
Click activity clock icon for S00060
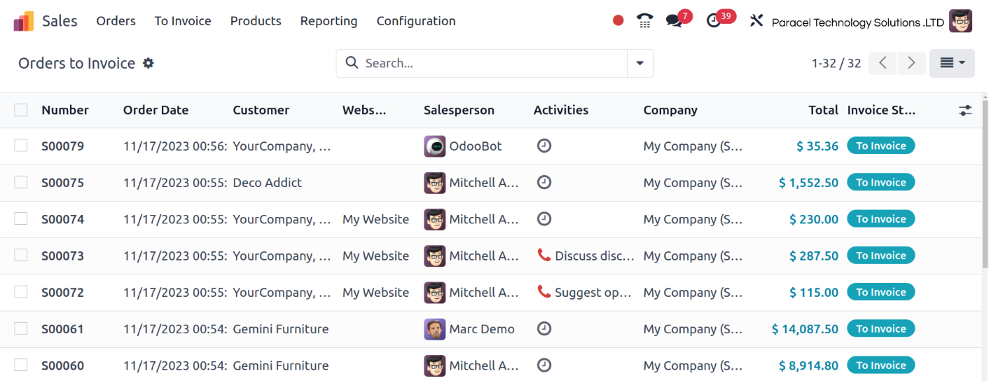click(x=544, y=365)
